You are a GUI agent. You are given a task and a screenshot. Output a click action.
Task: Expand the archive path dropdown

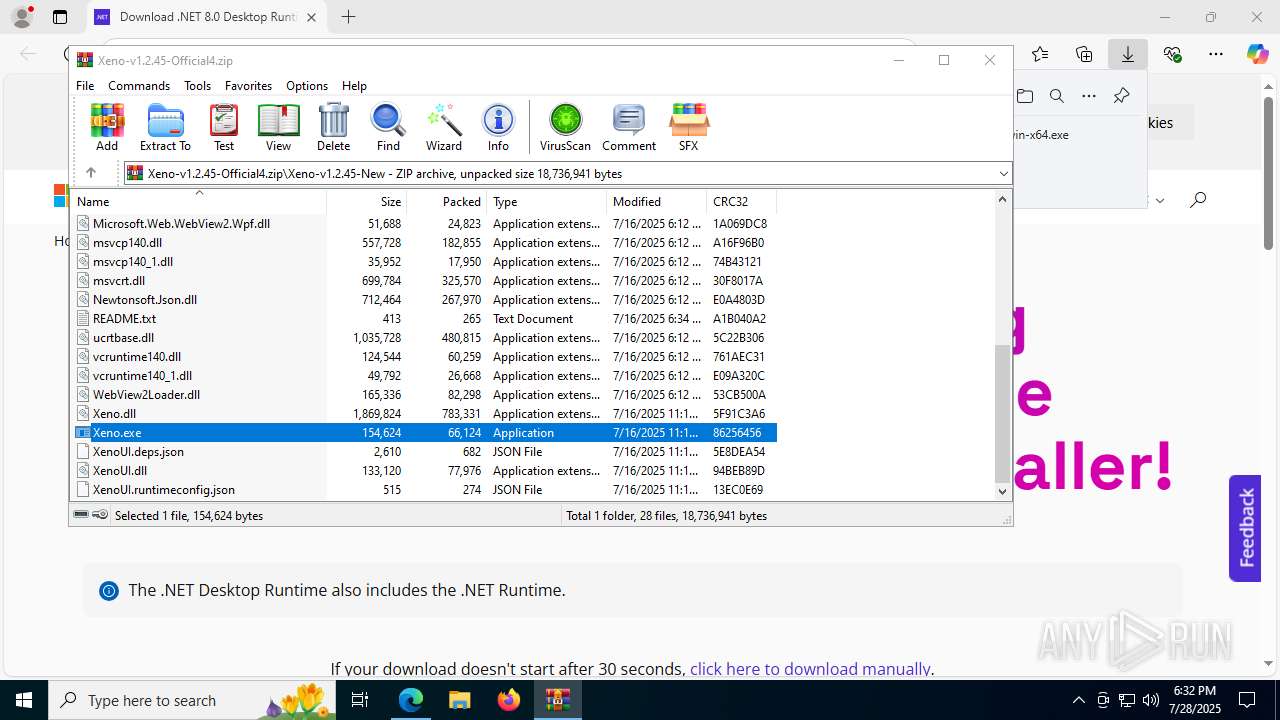1003,173
